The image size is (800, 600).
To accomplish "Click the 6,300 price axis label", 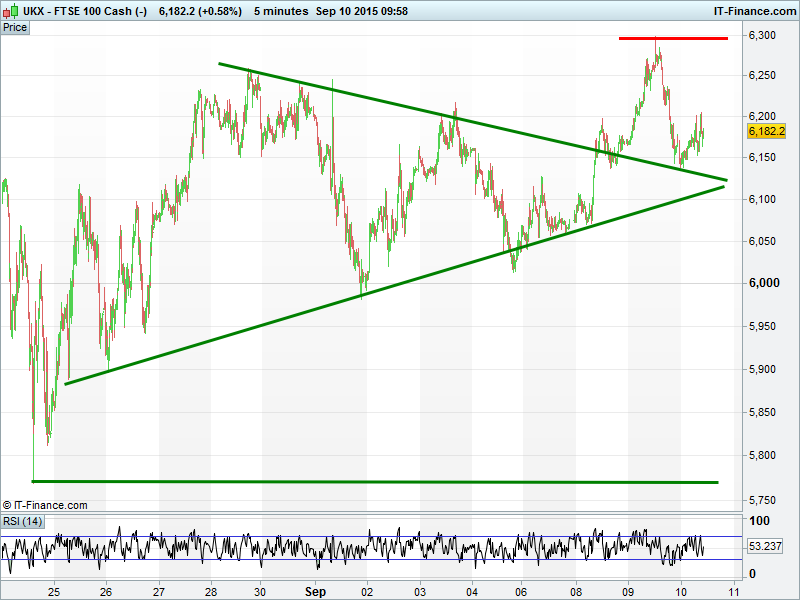I will [762, 36].
